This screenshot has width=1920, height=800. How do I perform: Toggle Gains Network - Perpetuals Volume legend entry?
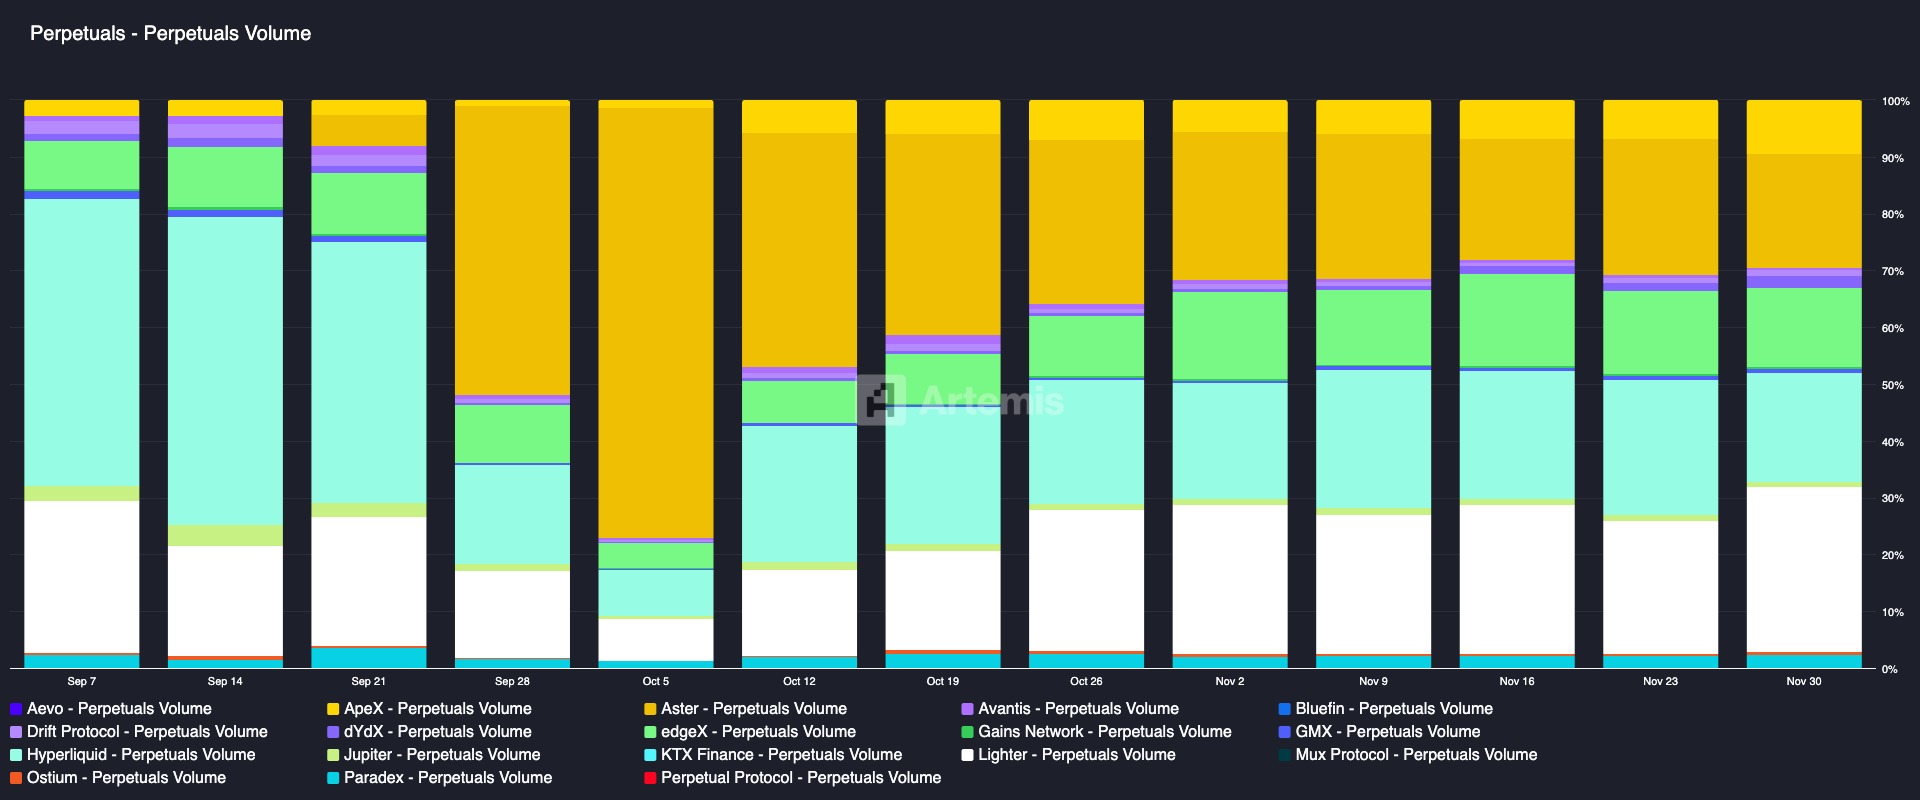pyautogui.click(x=1104, y=732)
